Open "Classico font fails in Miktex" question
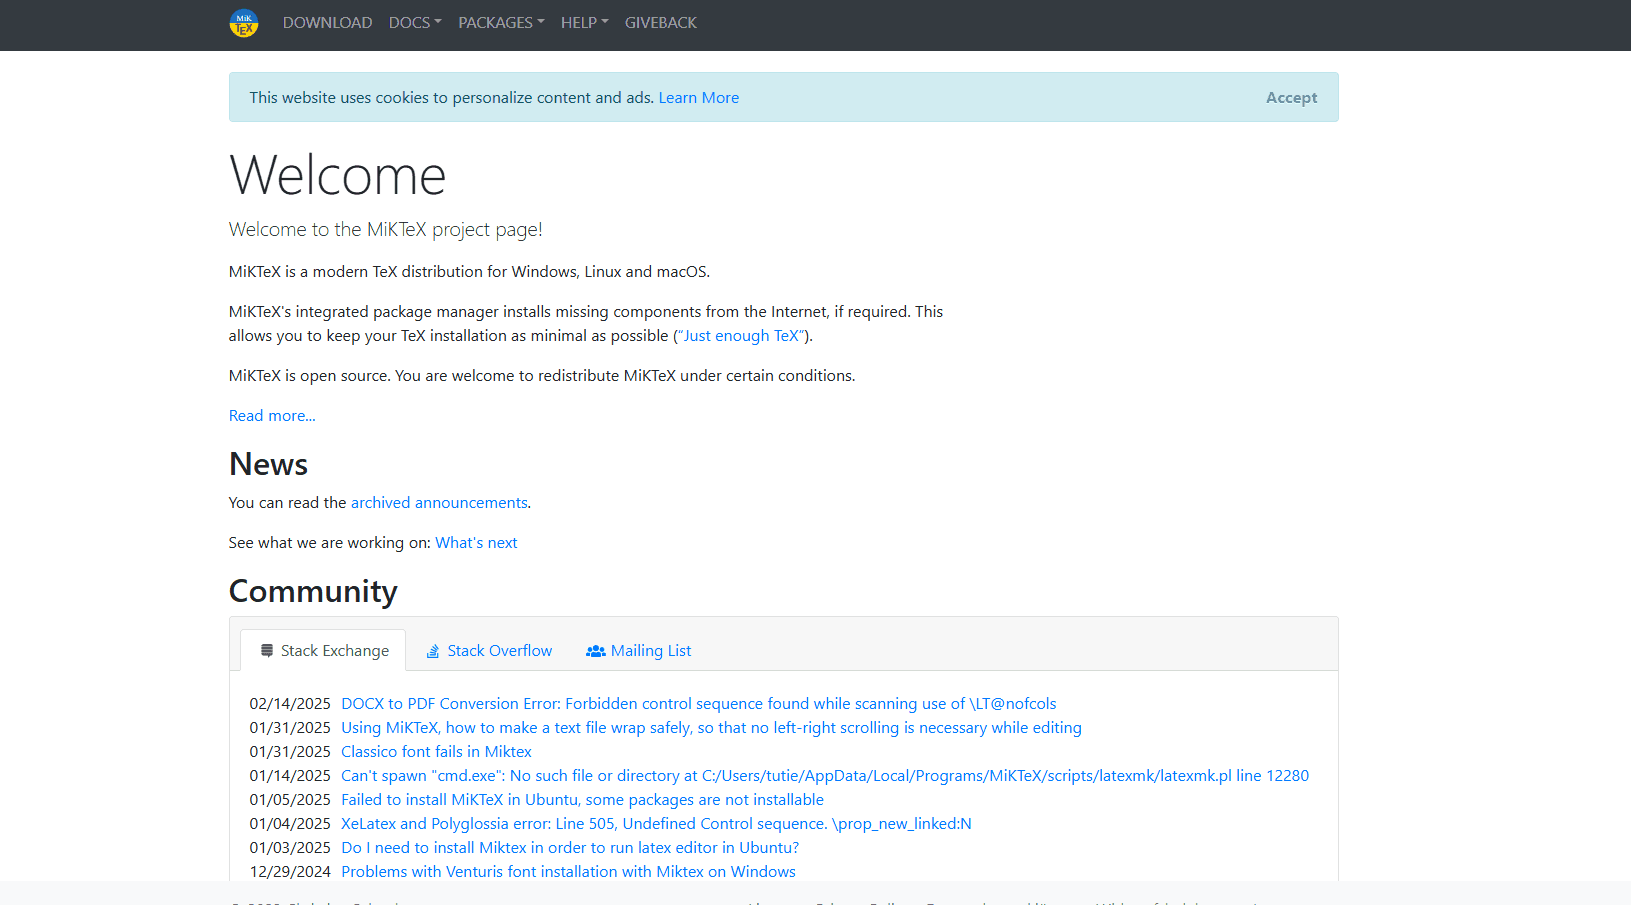The image size is (1631, 905). click(436, 752)
